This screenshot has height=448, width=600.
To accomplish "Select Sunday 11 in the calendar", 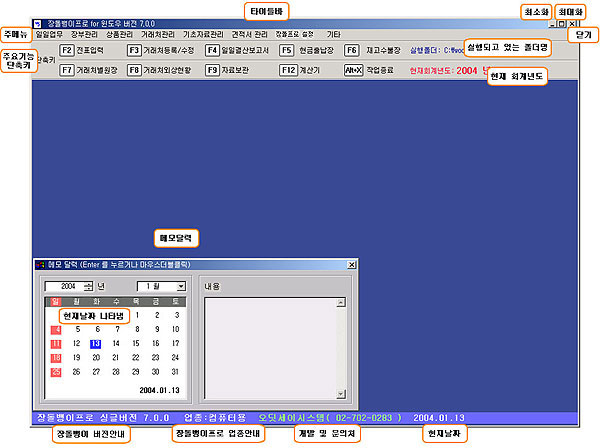I will [56, 344].
